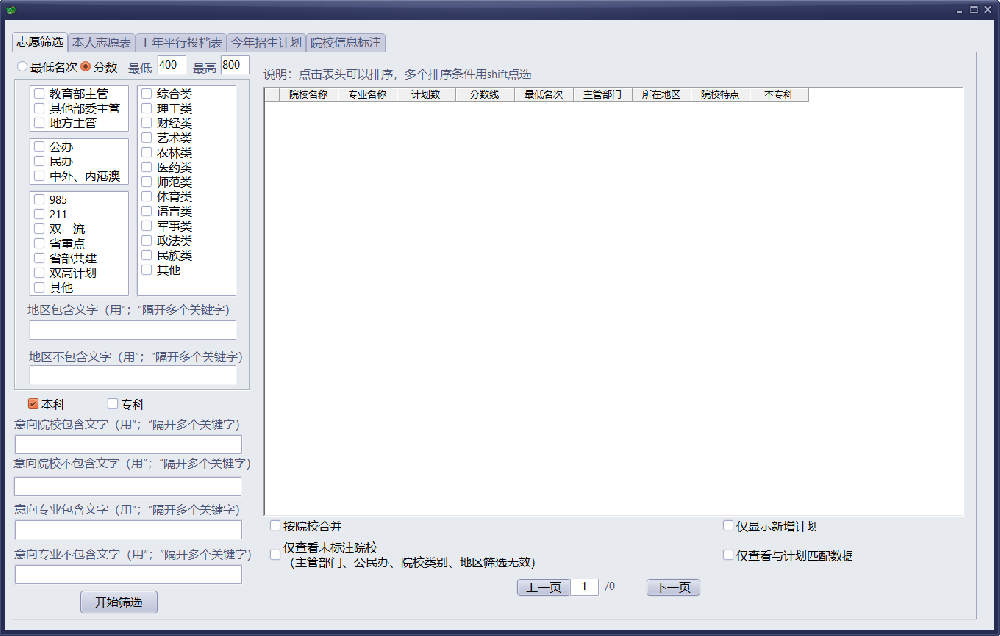Viewport: 1000px width, 636px height.
Task: Select the 最低名次 radio button
Action: coord(23,67)
